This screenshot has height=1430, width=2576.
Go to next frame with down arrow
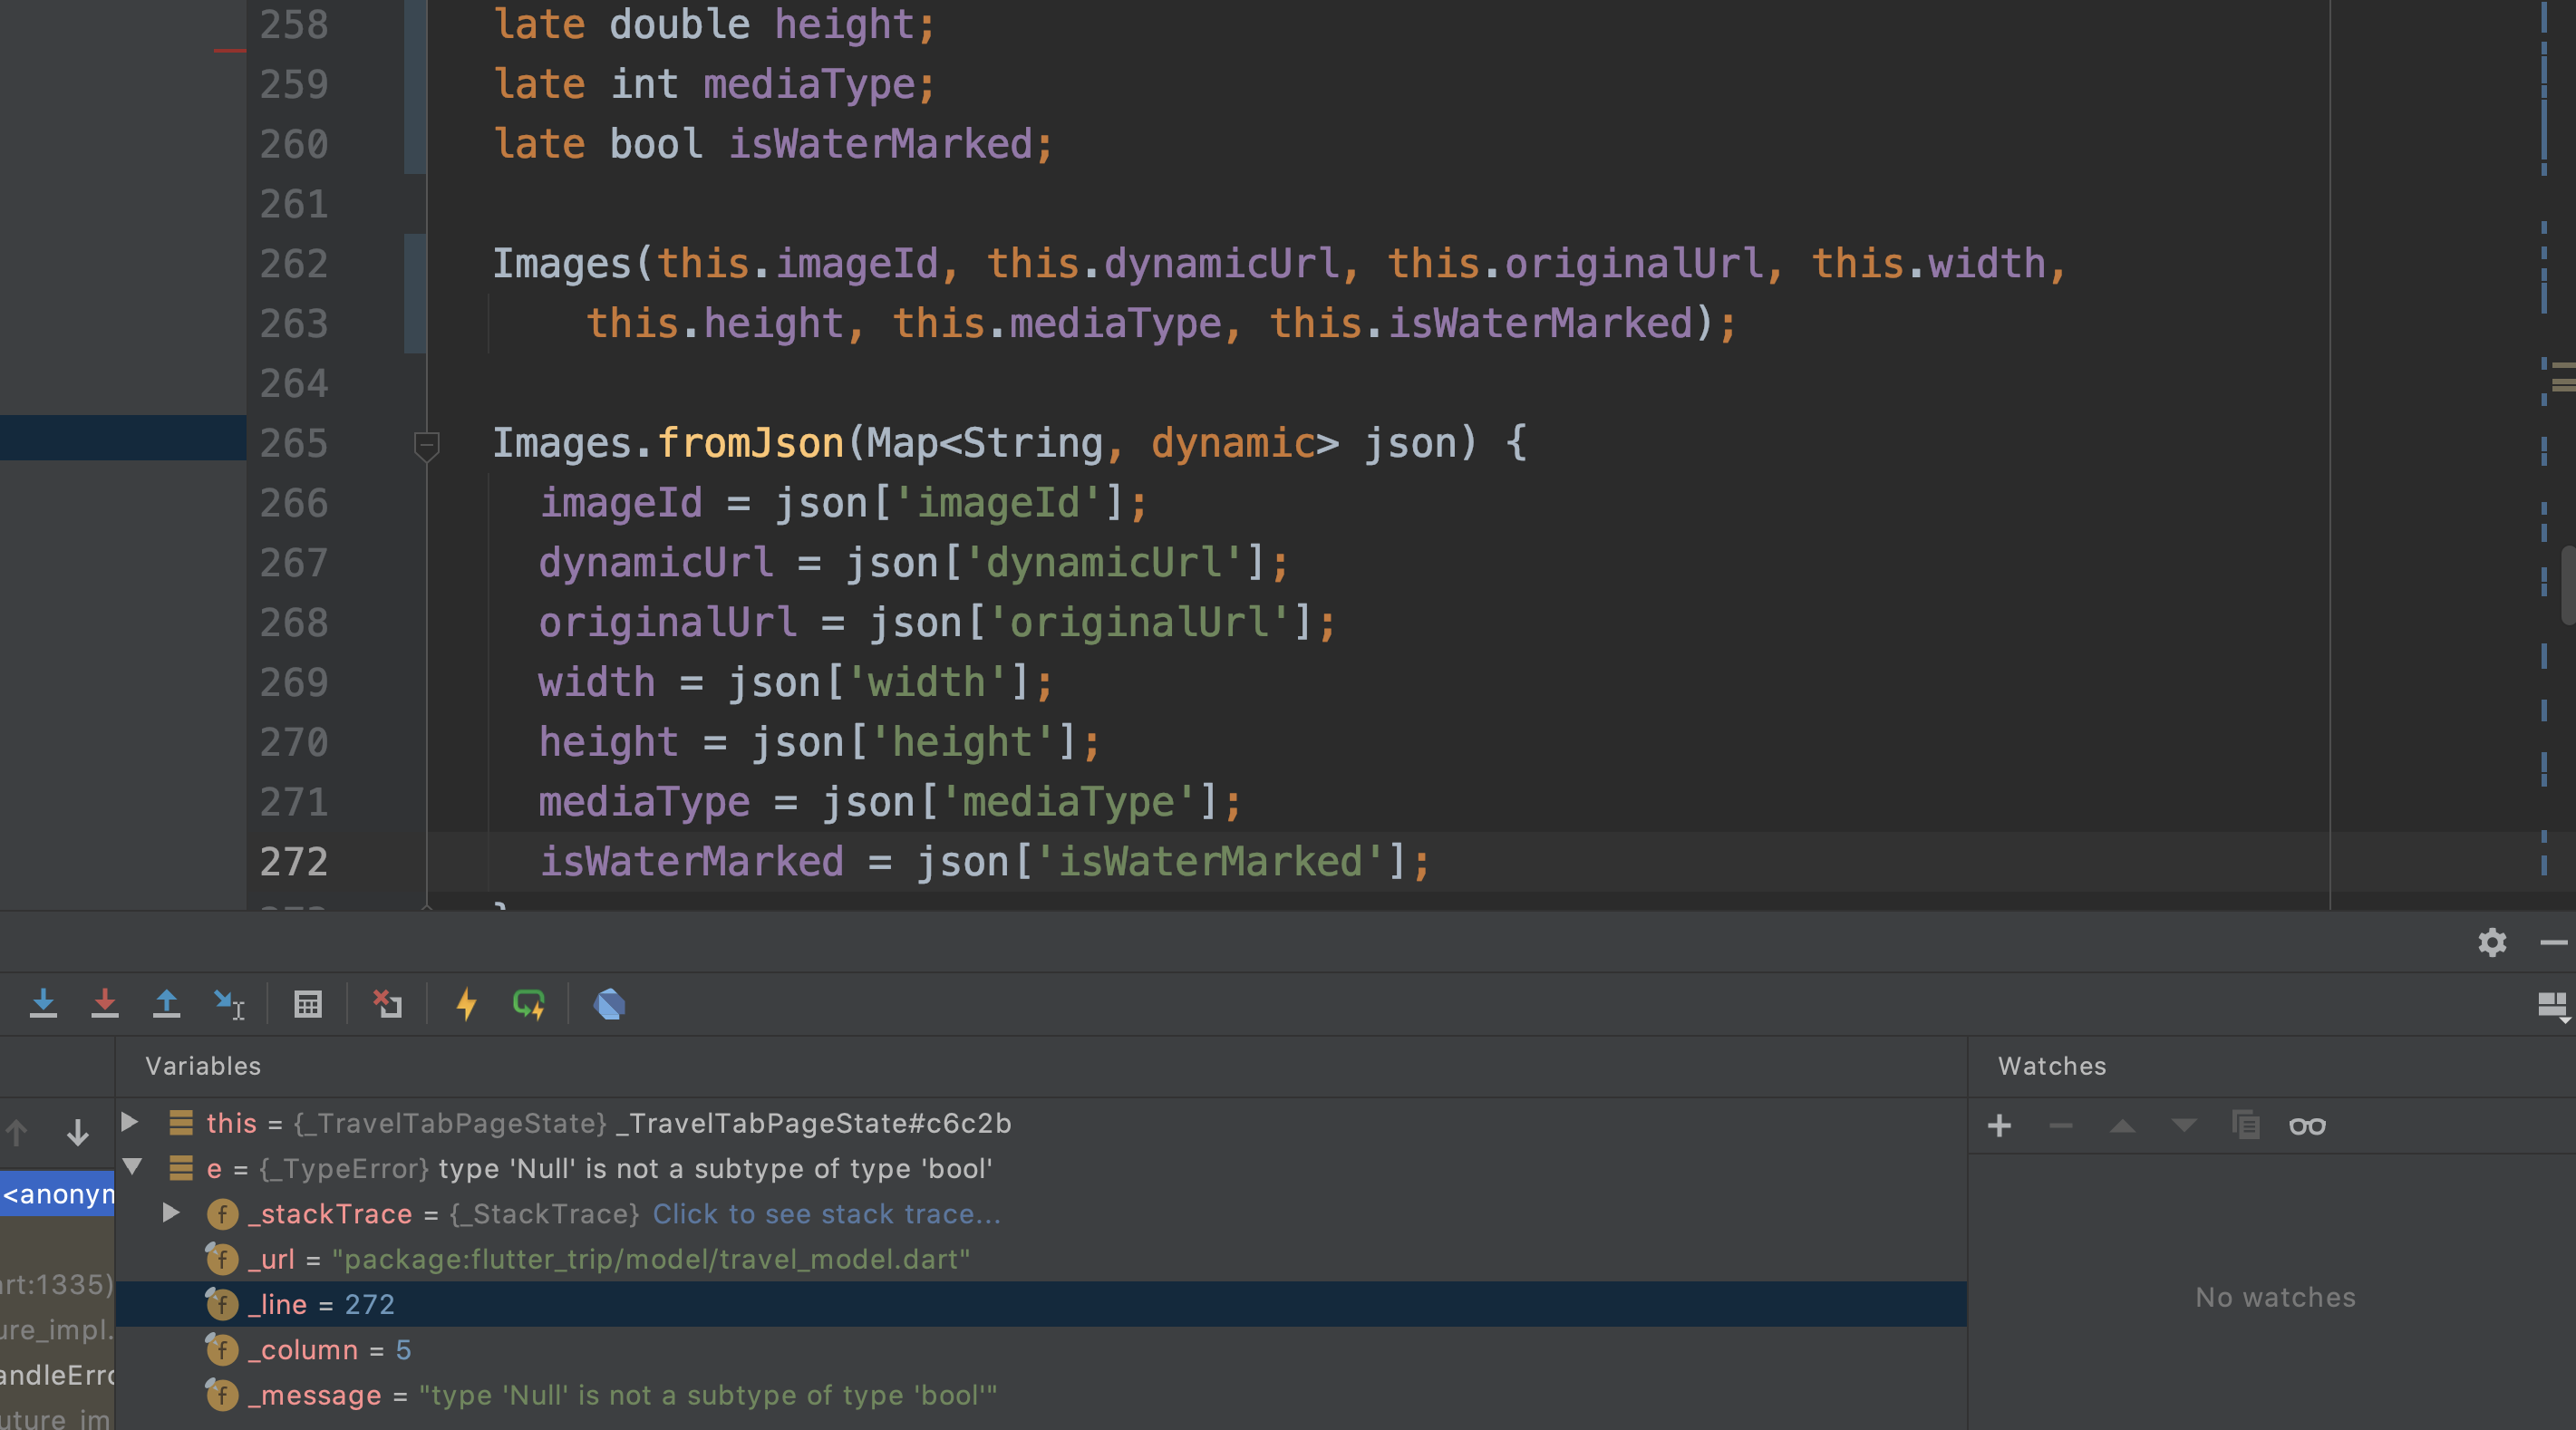(77, 1133)
